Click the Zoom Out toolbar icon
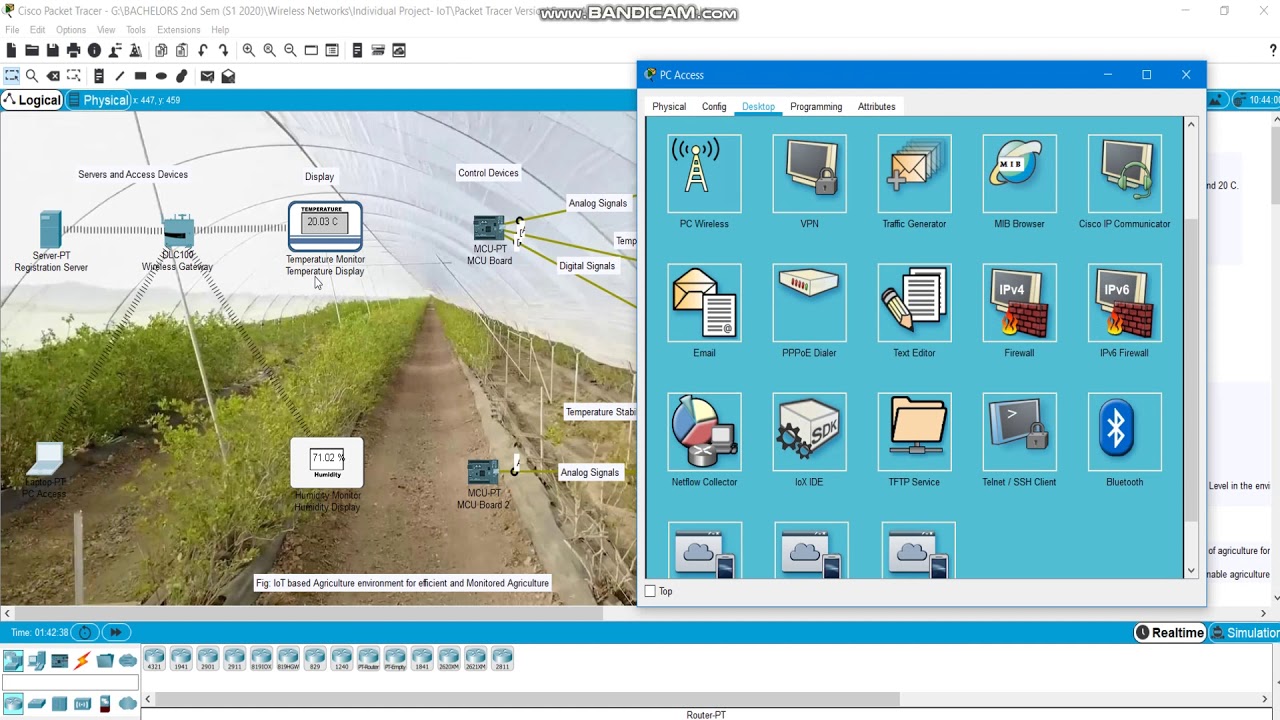This screenshot has width=1280, height=720. [290, 50]
